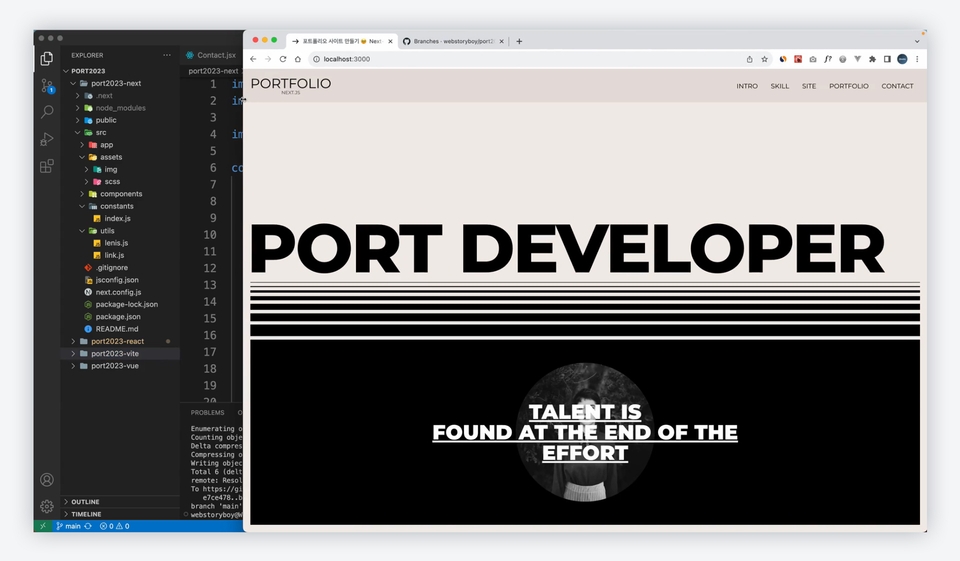Toggle the browser side panel
The height and width of the screenshot is (561, 960).
point(887,59)
